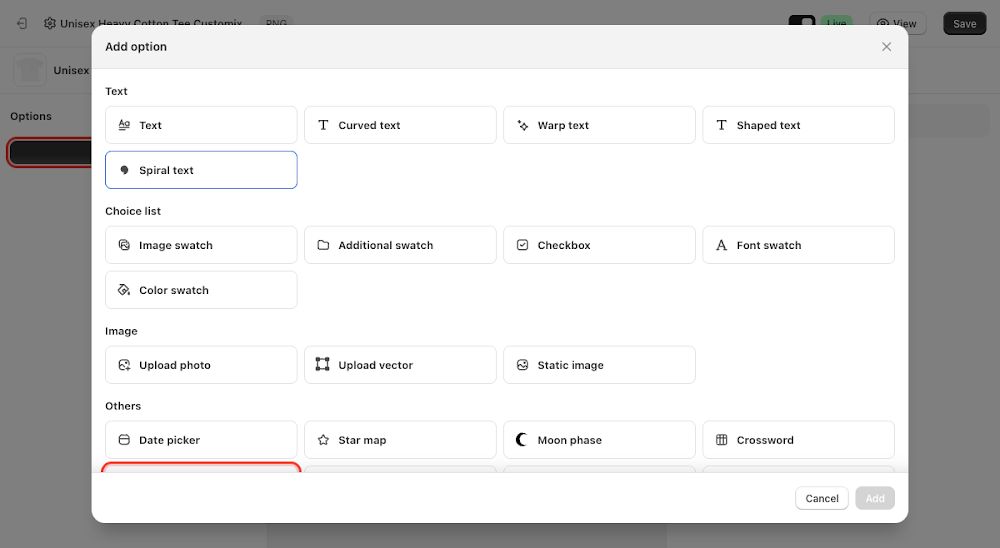This screenshot has width=1000, height=548.
Task: Pick the Color swatch option
Action: [201, 290]
